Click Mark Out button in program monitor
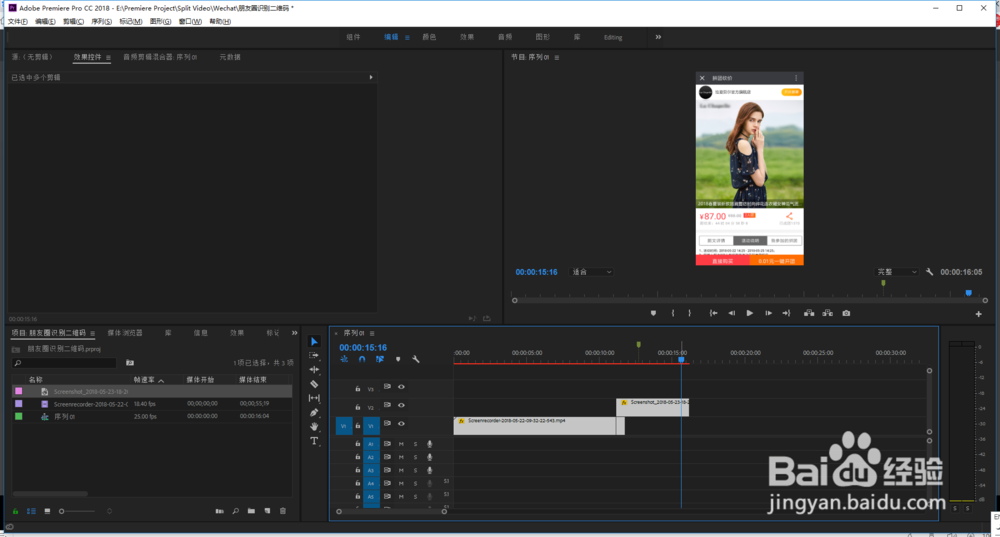The height and width of the screenshot is (537, 1000). pyautogui.click(x=689, y=313)
